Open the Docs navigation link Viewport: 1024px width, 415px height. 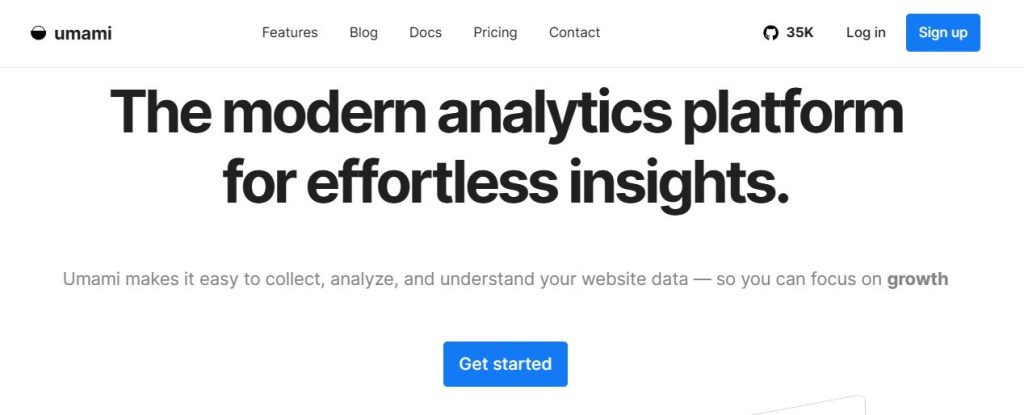click(x=425, y=33)
